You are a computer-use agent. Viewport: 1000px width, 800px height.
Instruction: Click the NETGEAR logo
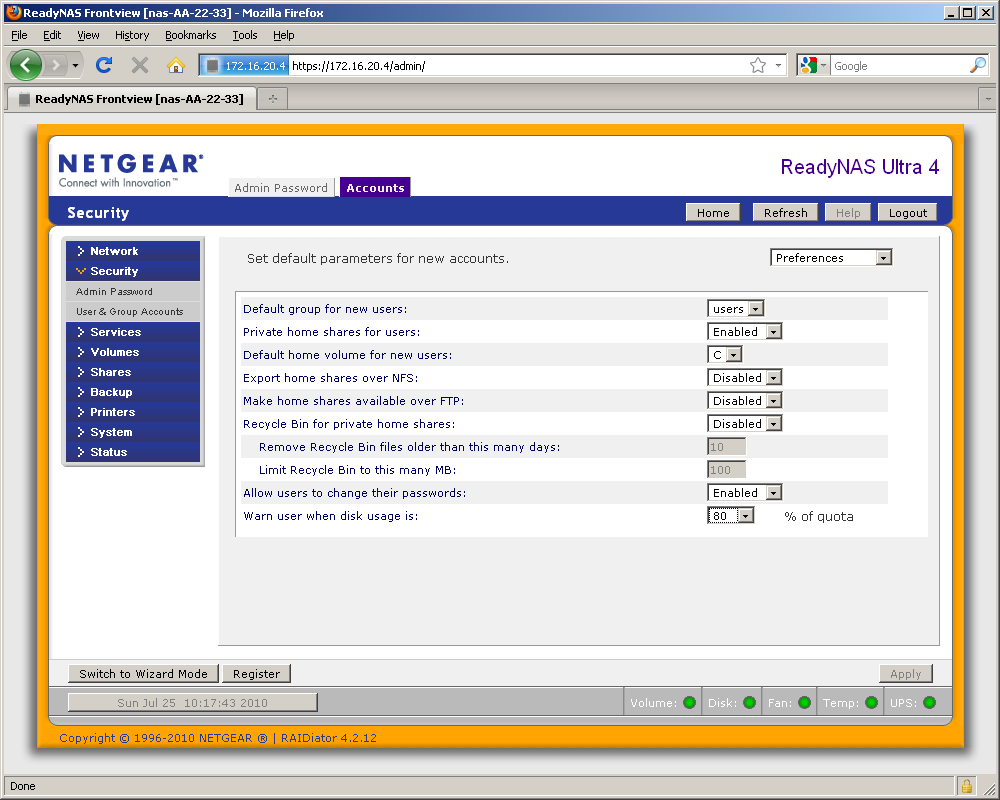pos(131,170)
